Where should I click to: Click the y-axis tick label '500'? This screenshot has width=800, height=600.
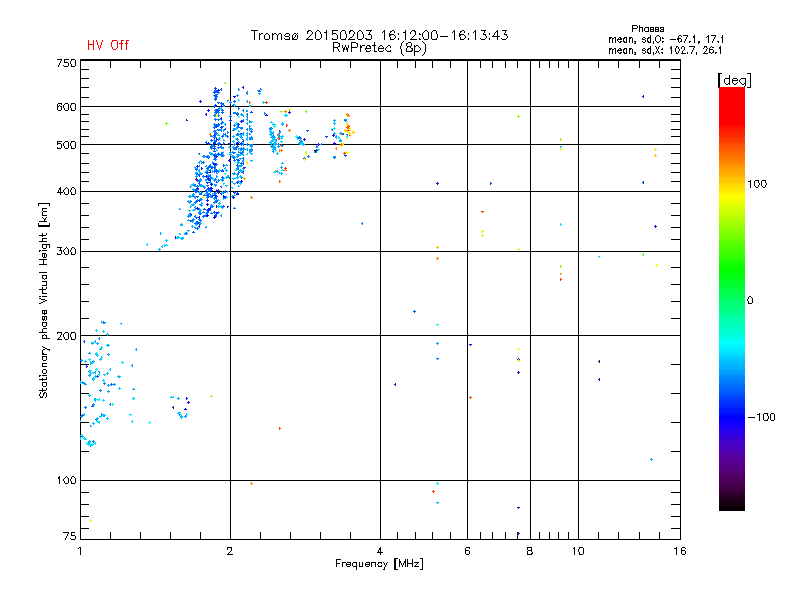pos(66,145)
